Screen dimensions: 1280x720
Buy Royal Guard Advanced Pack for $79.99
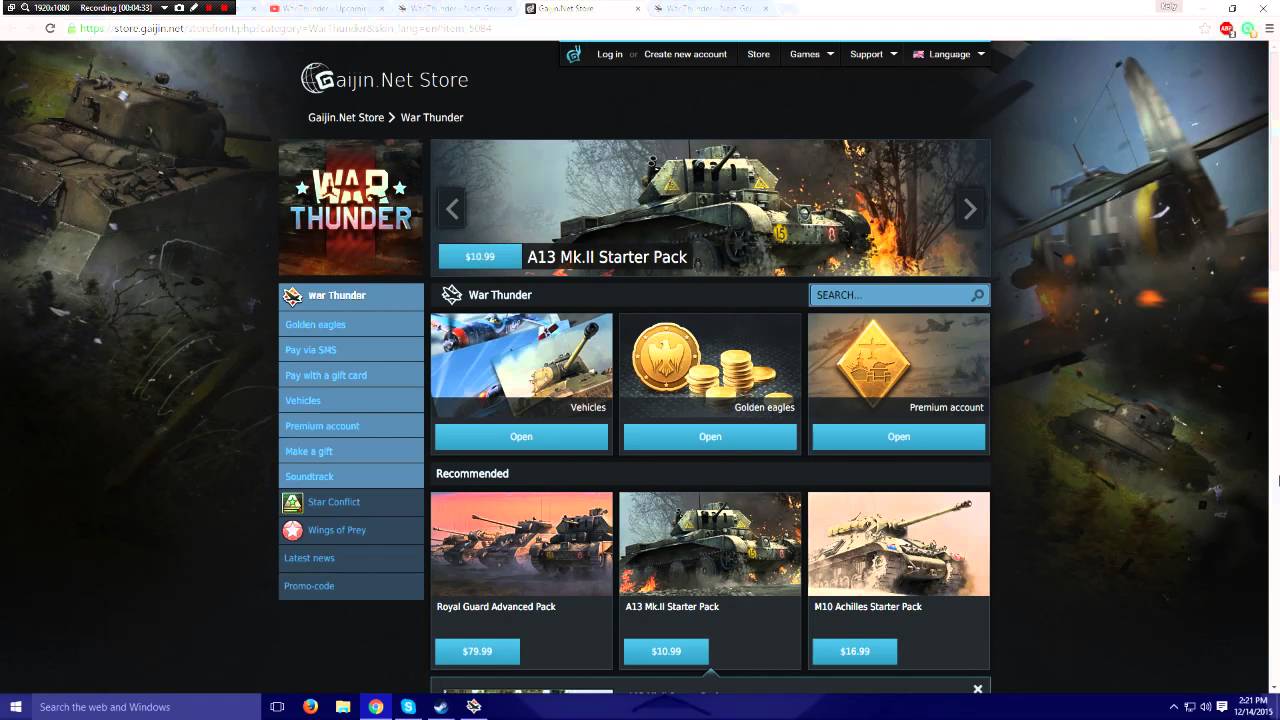coord(477,652)
